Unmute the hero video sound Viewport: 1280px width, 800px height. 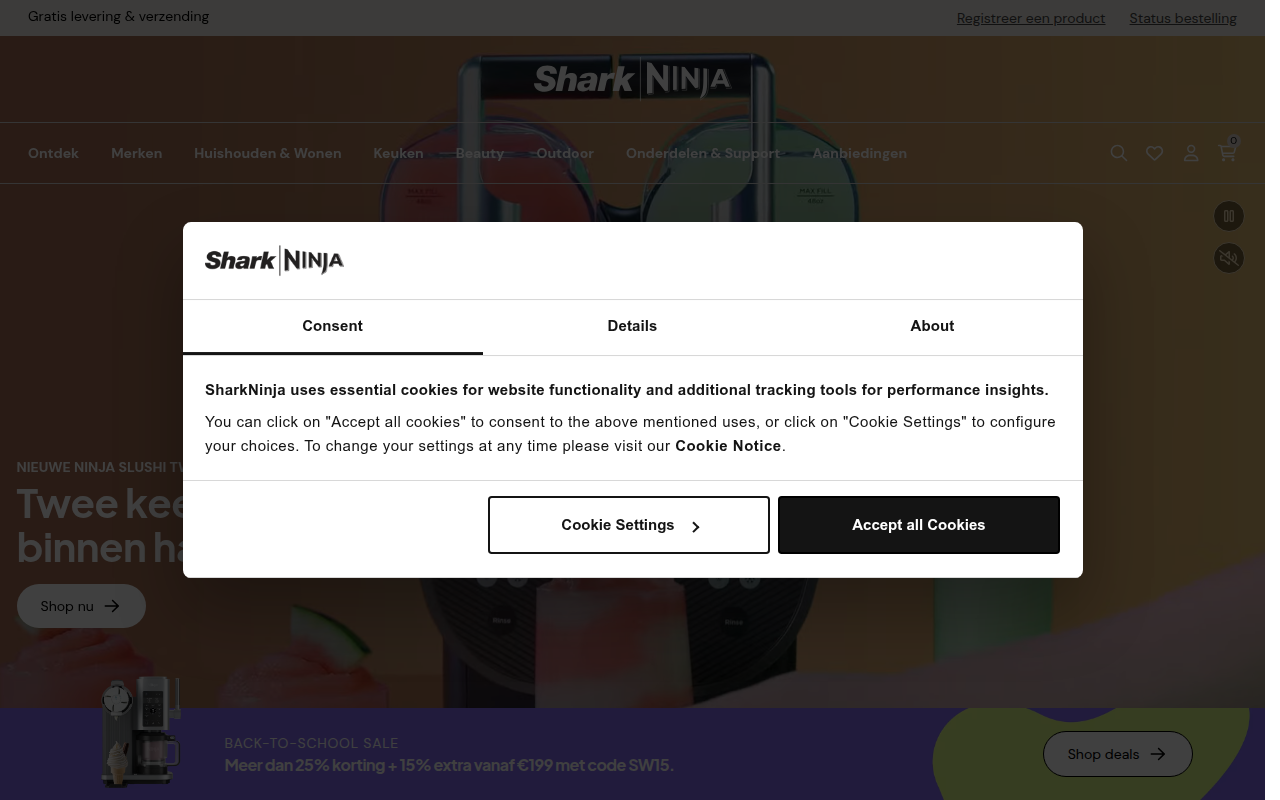(1229, 258)
